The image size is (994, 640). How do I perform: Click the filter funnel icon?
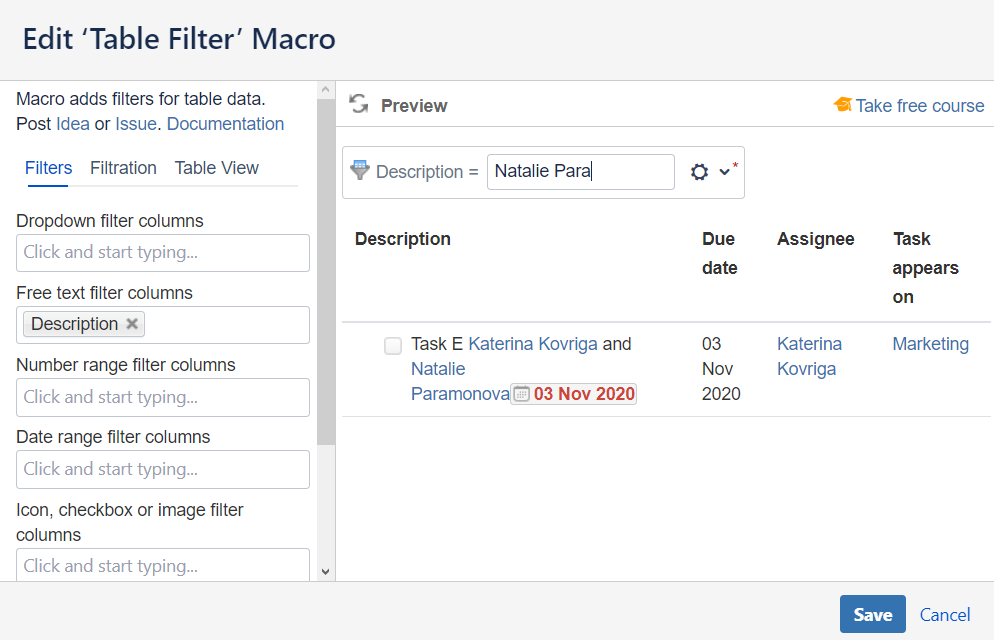pyautogui.click(x=360, y=170)
